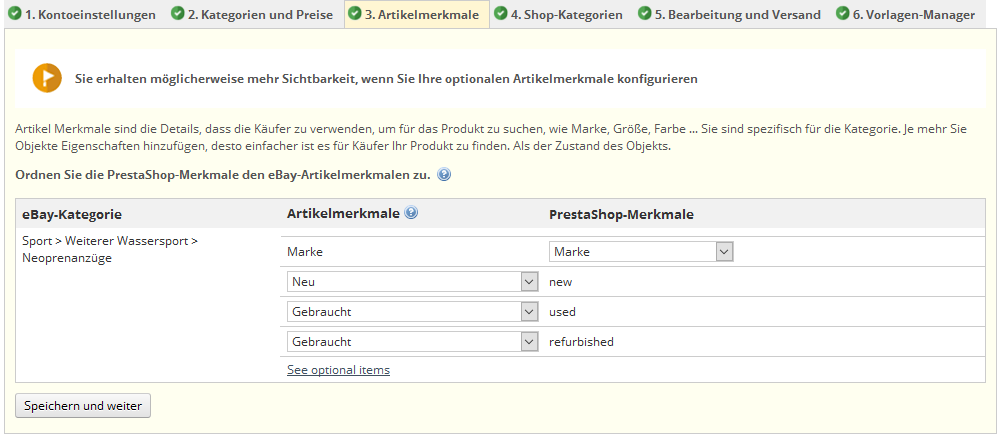Open the Marke PrestaShop-Merkmale dropdown
This screenshot has width=1003, height=438.
(x=641, y=252)
